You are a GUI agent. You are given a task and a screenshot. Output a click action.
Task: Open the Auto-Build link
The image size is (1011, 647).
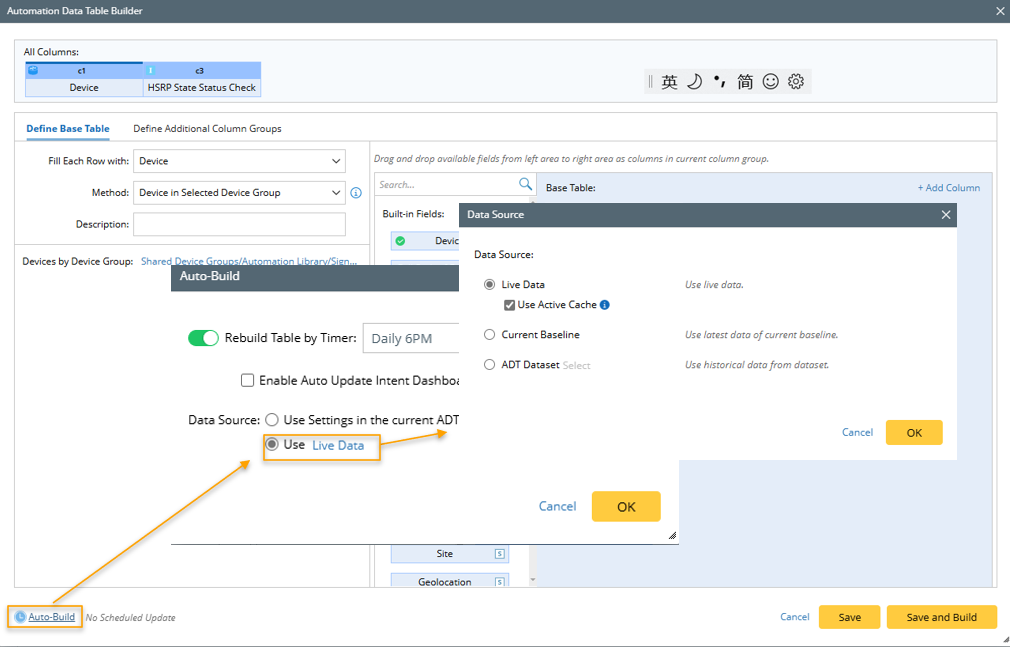click(52, 617)
